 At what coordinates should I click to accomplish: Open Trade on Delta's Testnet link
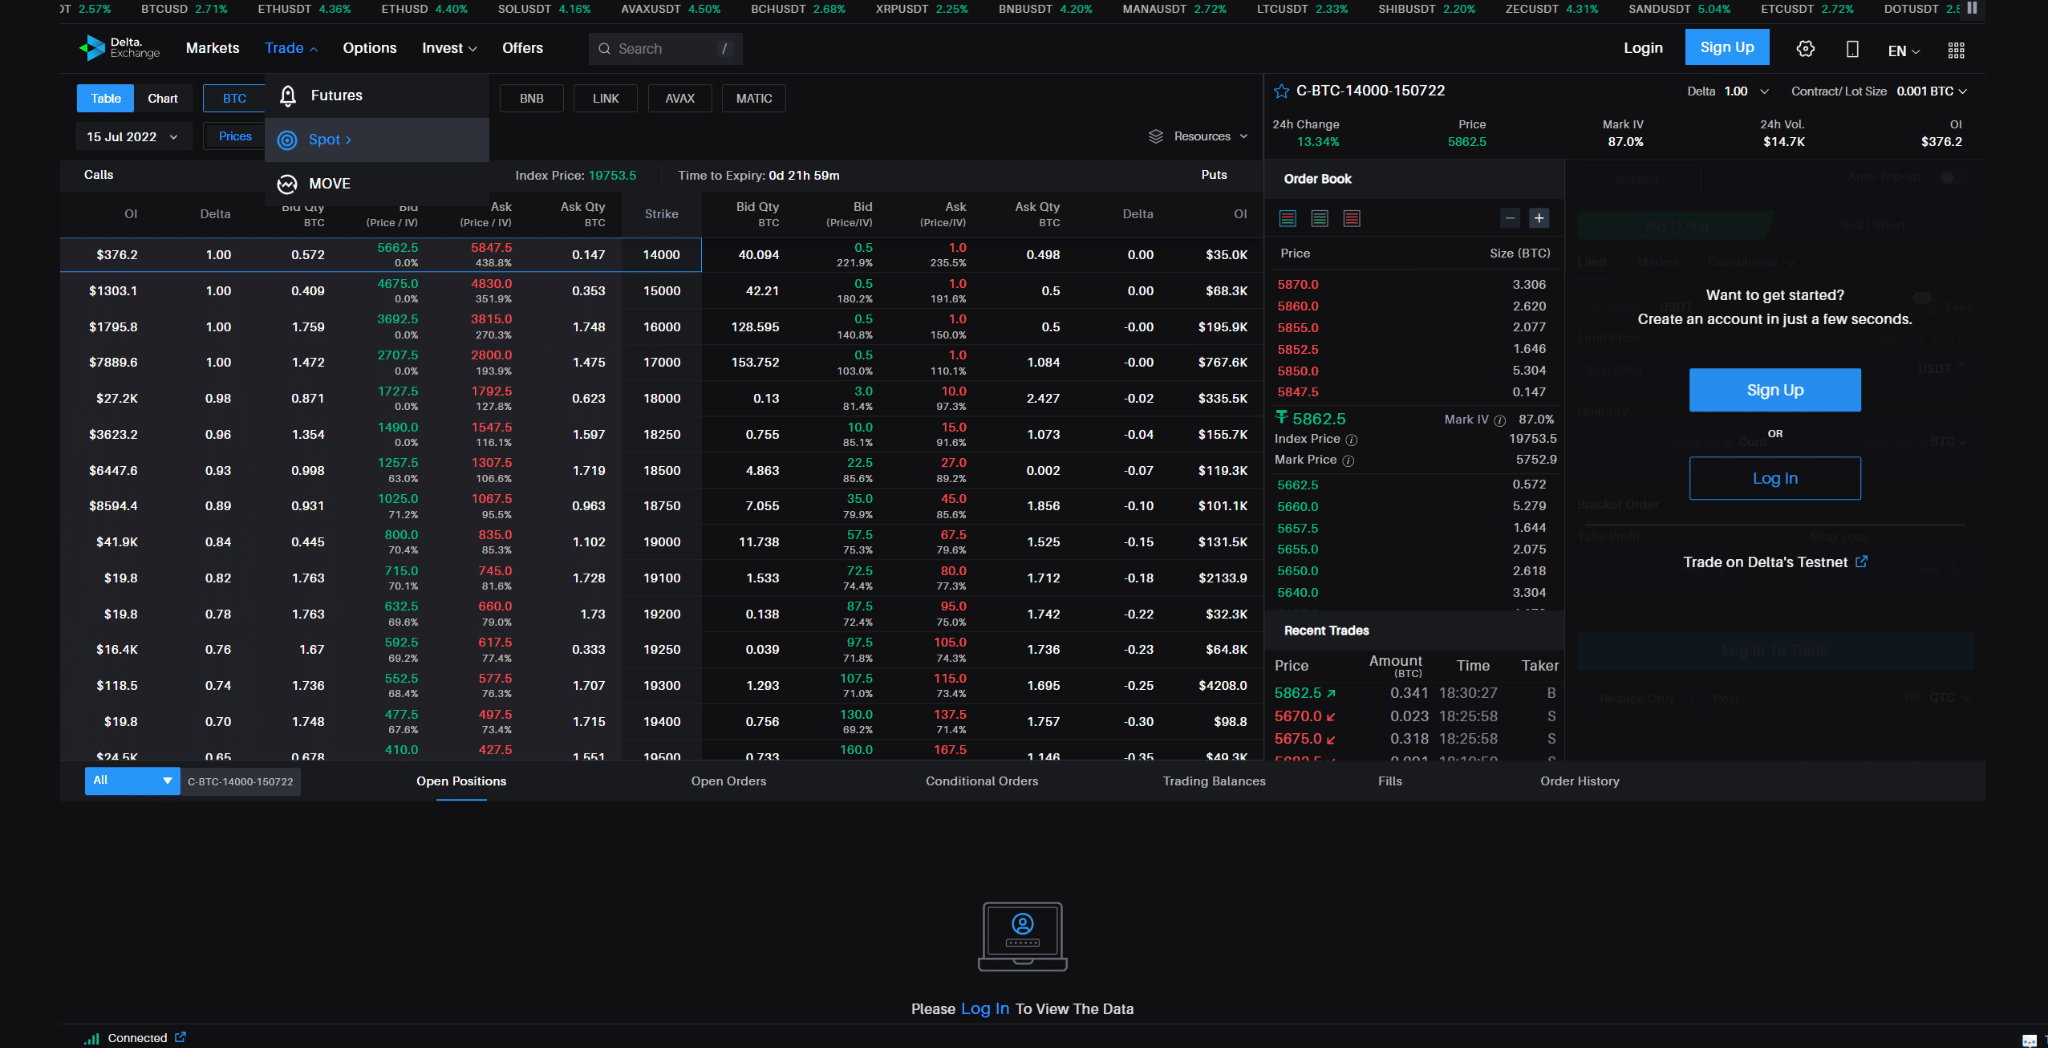[1774, 562]
